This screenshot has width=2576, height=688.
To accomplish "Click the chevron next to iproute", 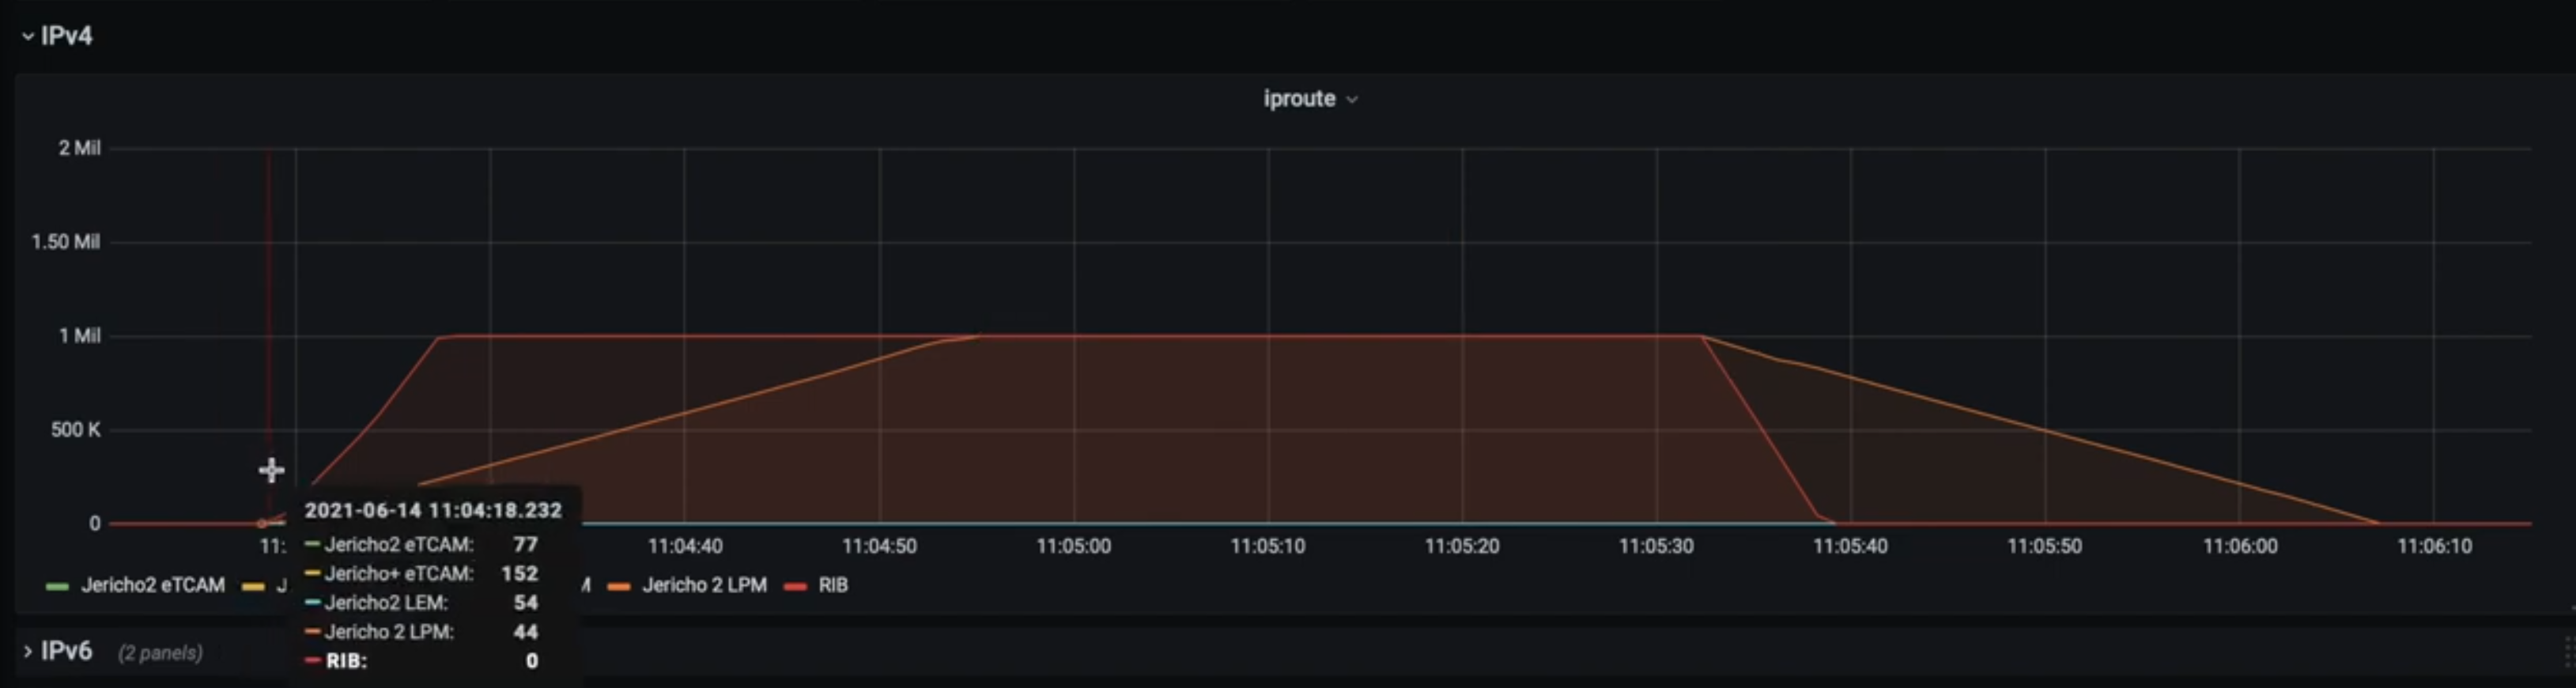I will pos(1352,99).
